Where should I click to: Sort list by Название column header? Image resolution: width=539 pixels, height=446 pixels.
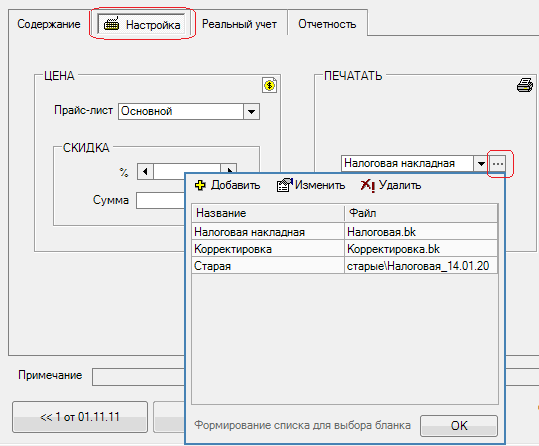click(268, 213)
